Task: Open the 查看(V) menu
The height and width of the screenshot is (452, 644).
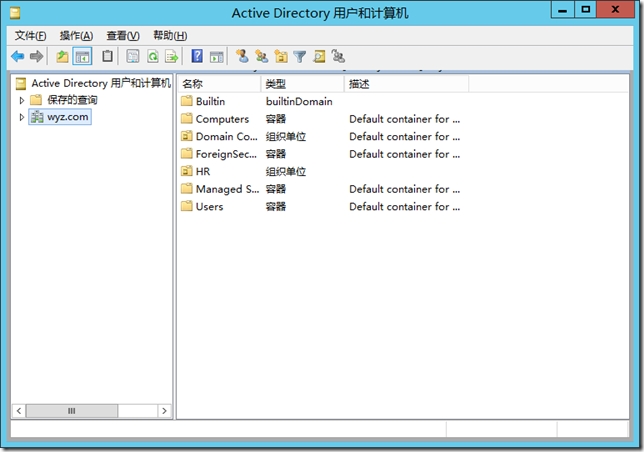Action: (x=123, y=36)
